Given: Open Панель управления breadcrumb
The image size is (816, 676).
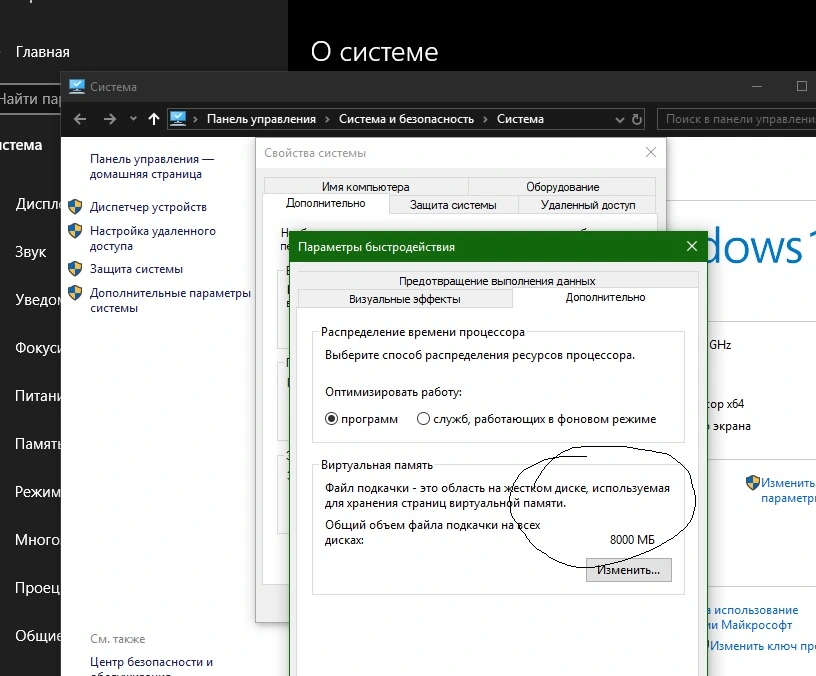Looking at the screenshot, I should 261,119.
